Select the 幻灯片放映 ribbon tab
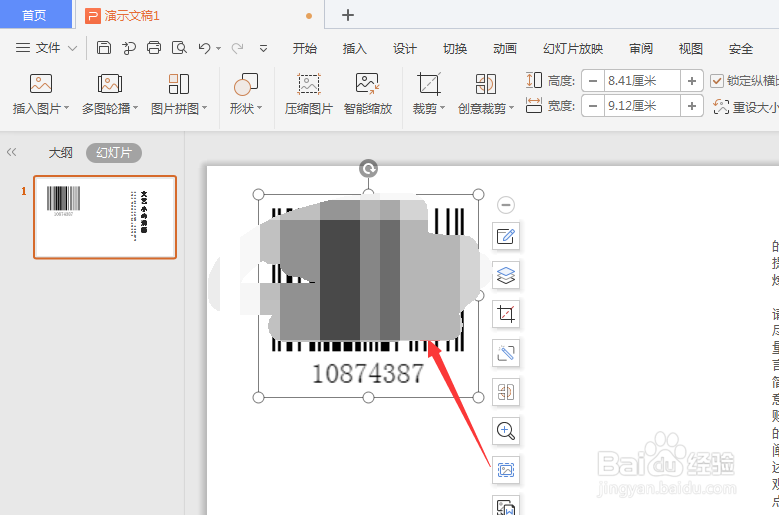The width and height of the screenshot is (779, 515). (573, 48)
